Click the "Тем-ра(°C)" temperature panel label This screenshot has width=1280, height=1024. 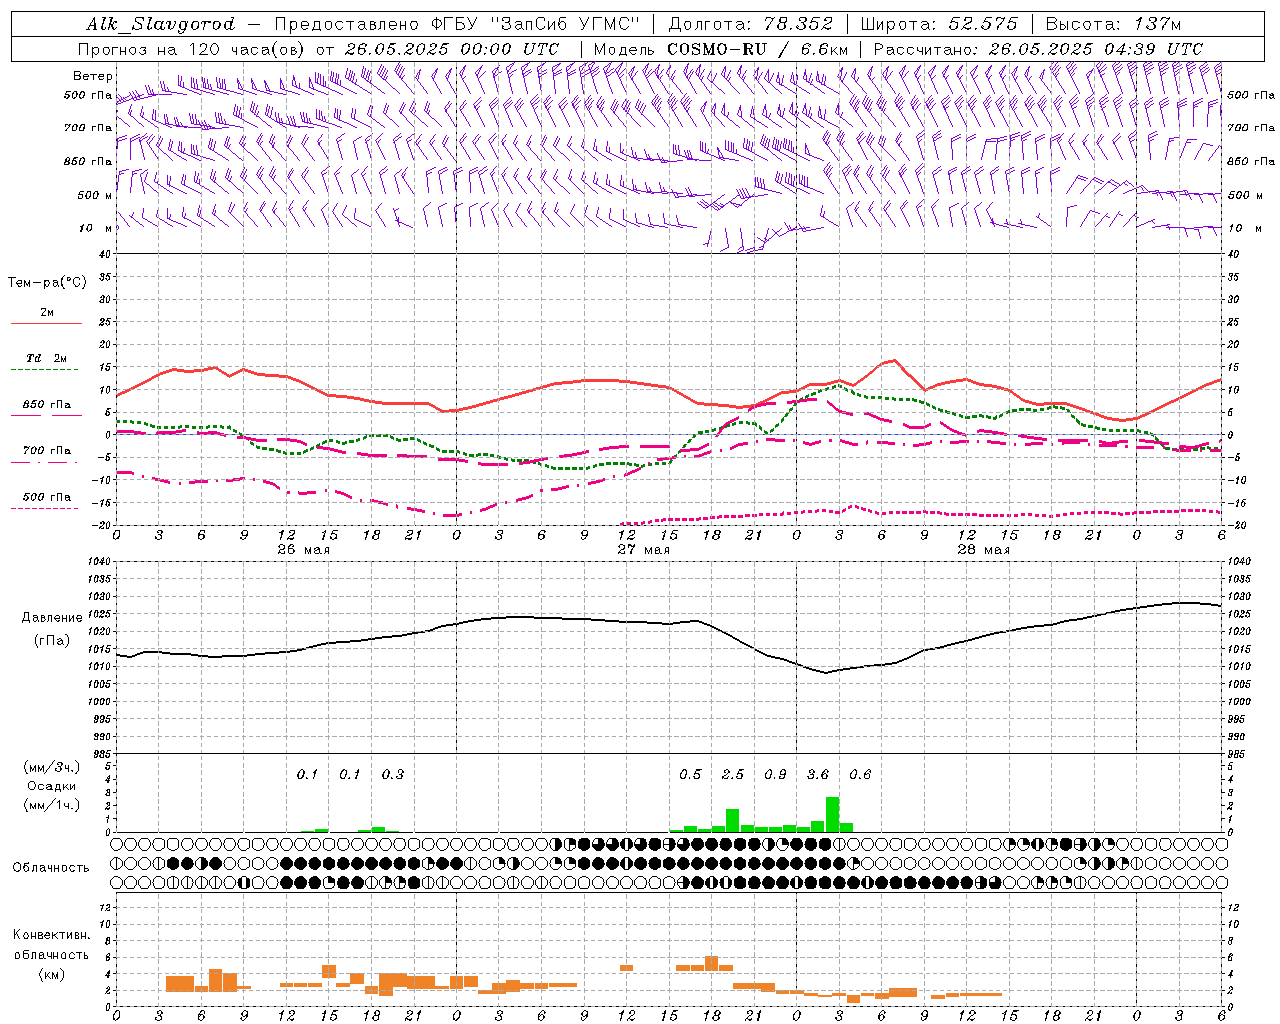point(47,283)
